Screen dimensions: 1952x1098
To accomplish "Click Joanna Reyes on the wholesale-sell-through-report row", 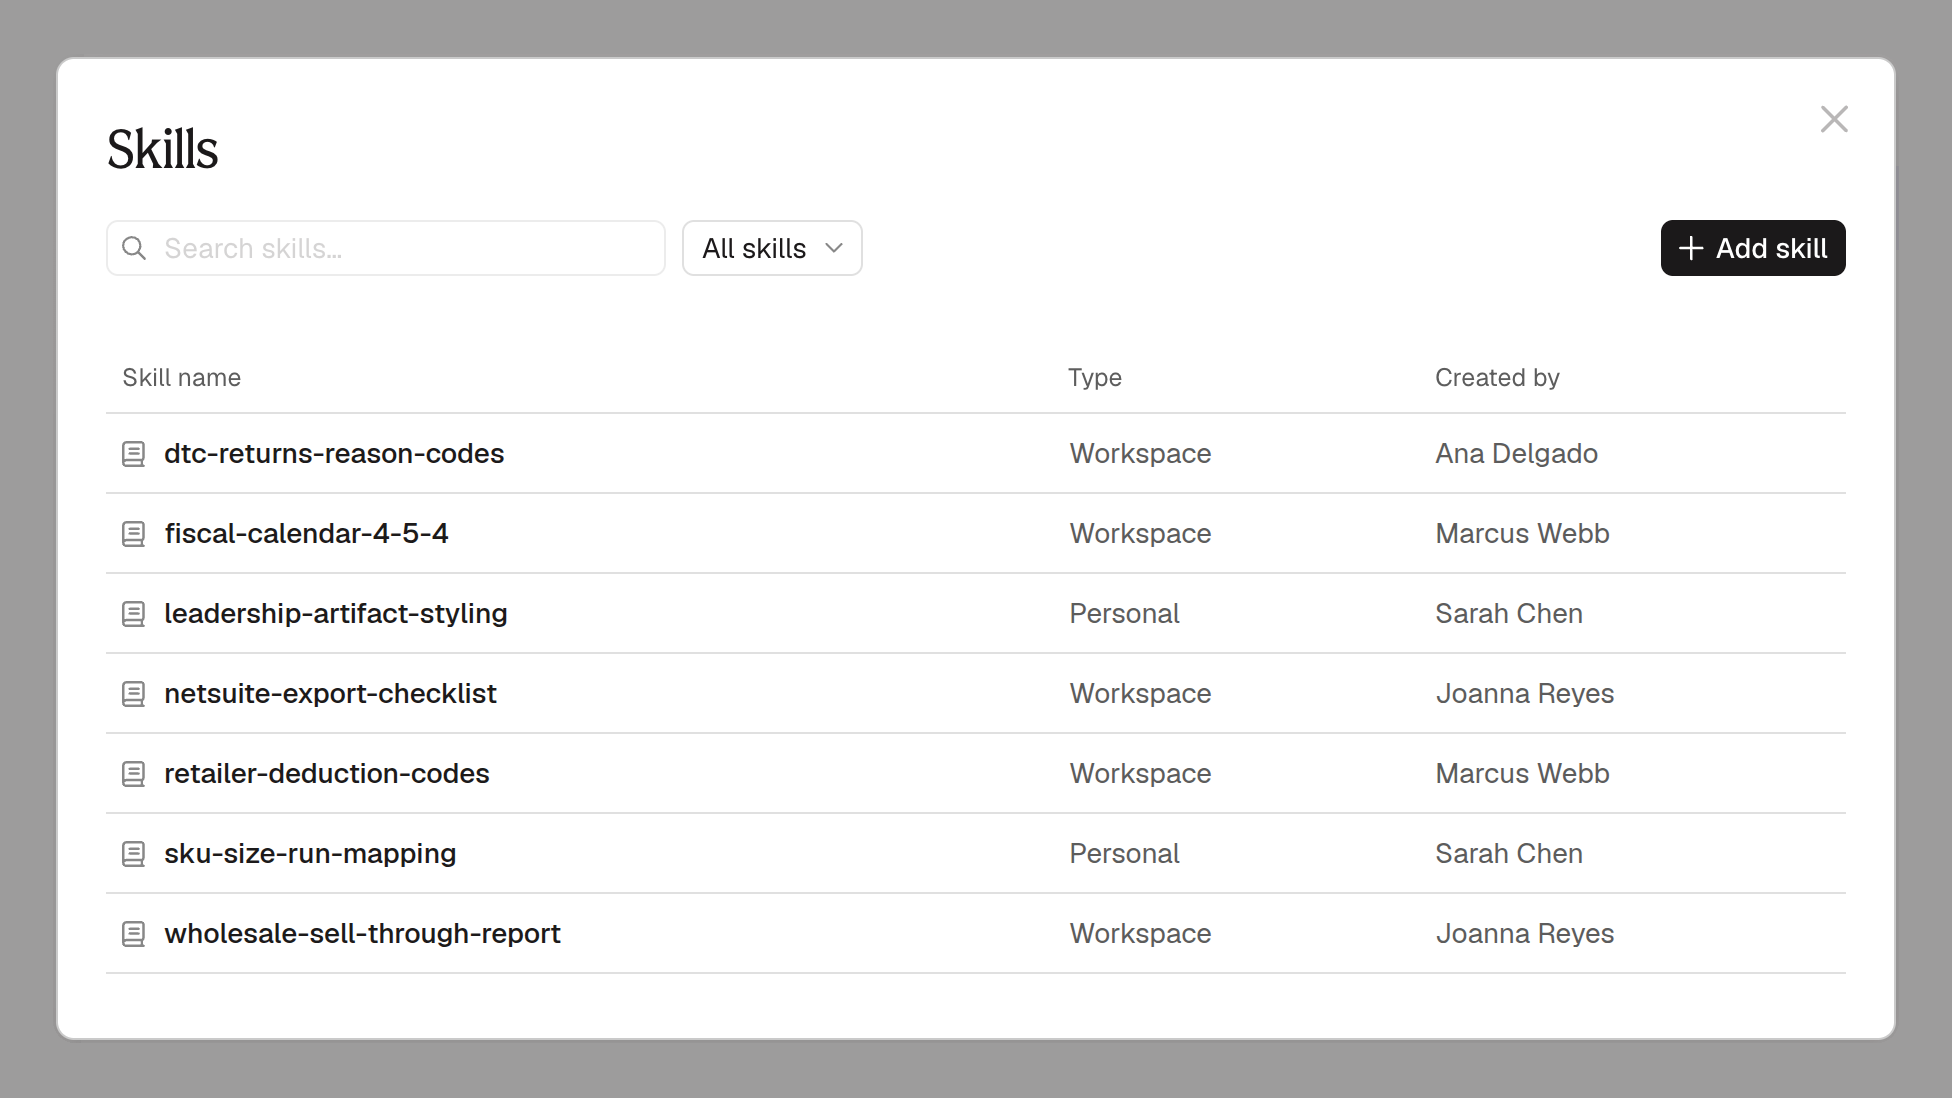I will point(1525,933).
